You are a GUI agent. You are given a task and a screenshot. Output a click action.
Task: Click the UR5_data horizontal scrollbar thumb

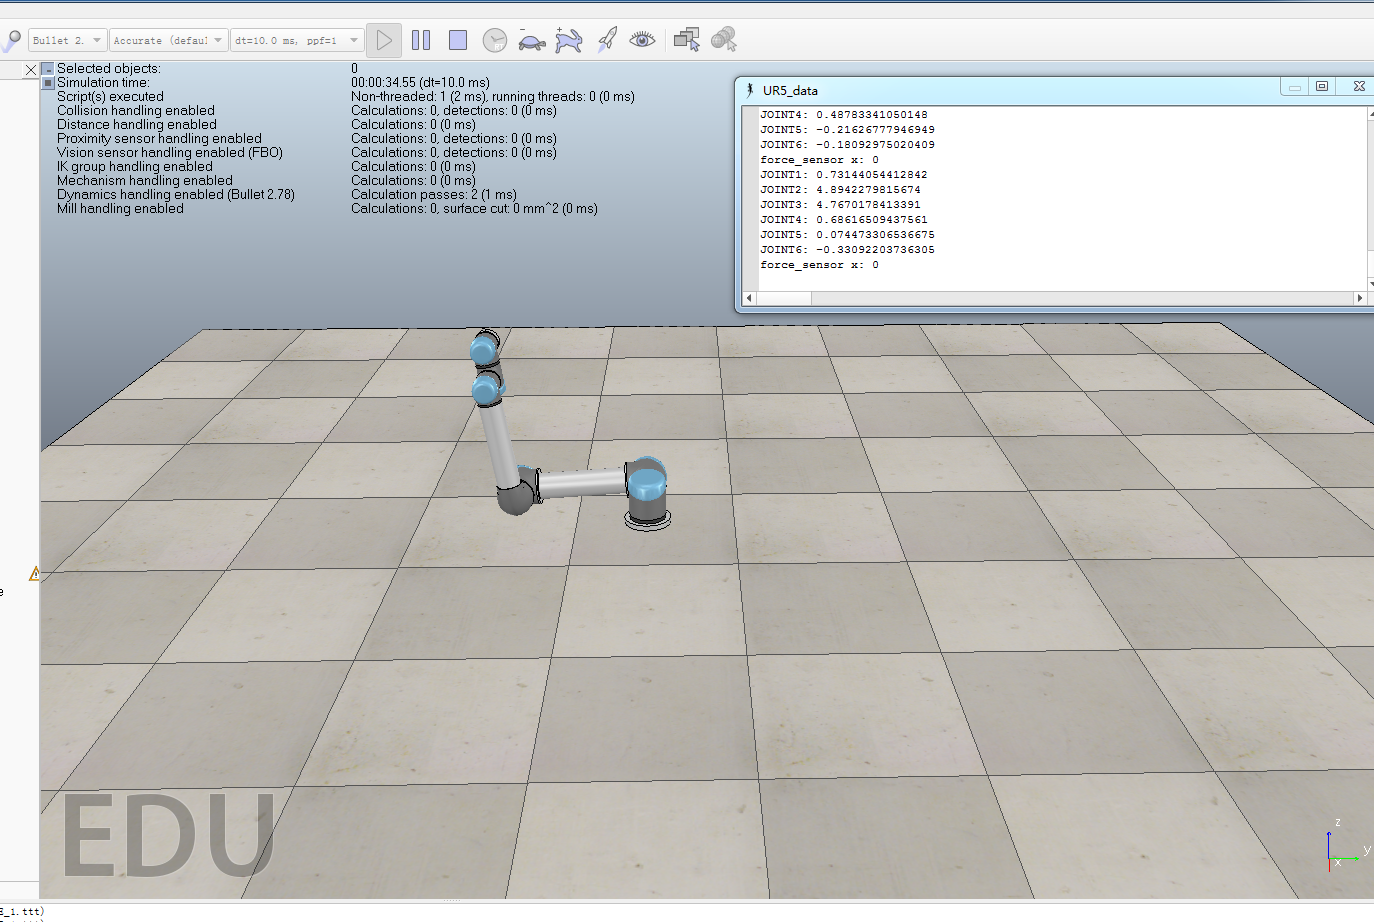coord(784,298)
